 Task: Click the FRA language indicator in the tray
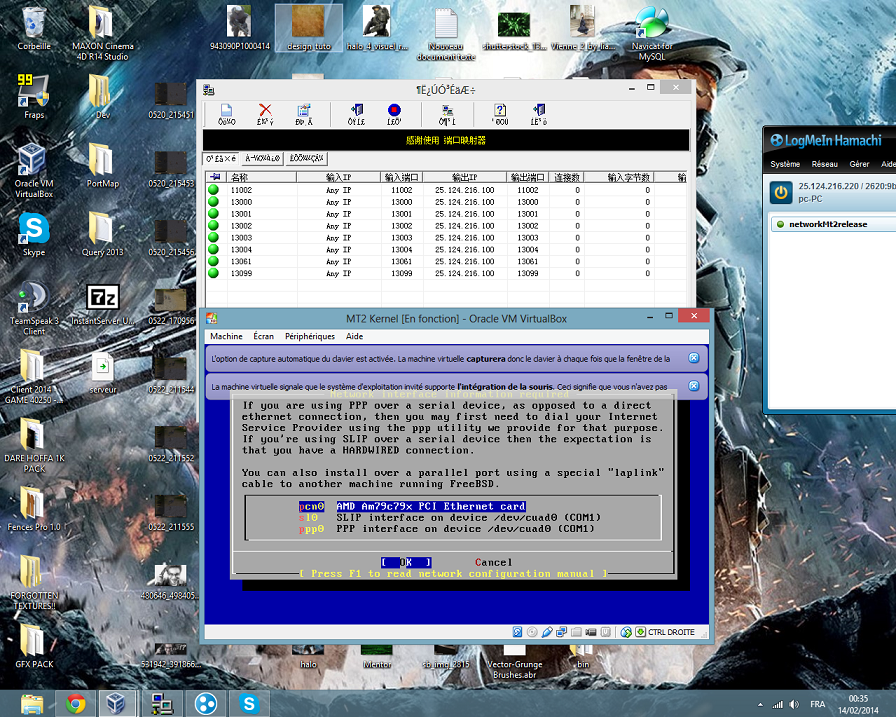pyautogui.click(x=818, y=704)
